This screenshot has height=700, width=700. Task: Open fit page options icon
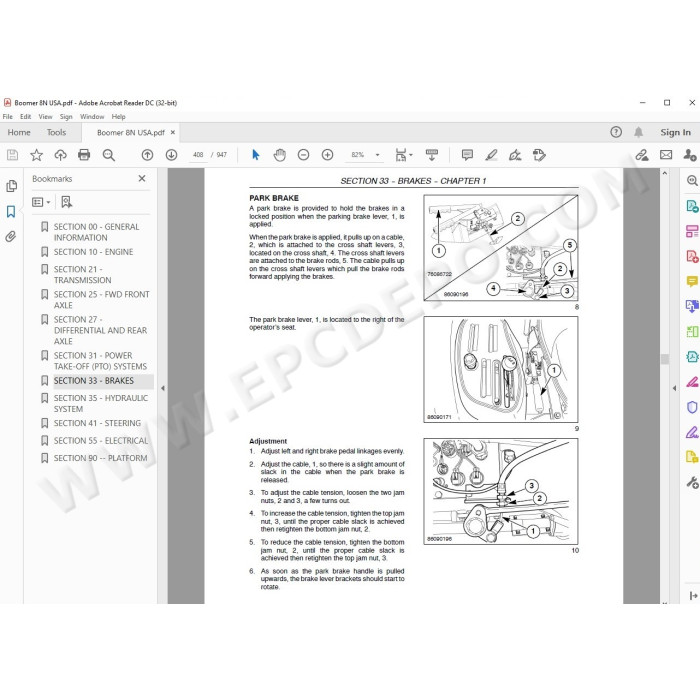(404, 155)
